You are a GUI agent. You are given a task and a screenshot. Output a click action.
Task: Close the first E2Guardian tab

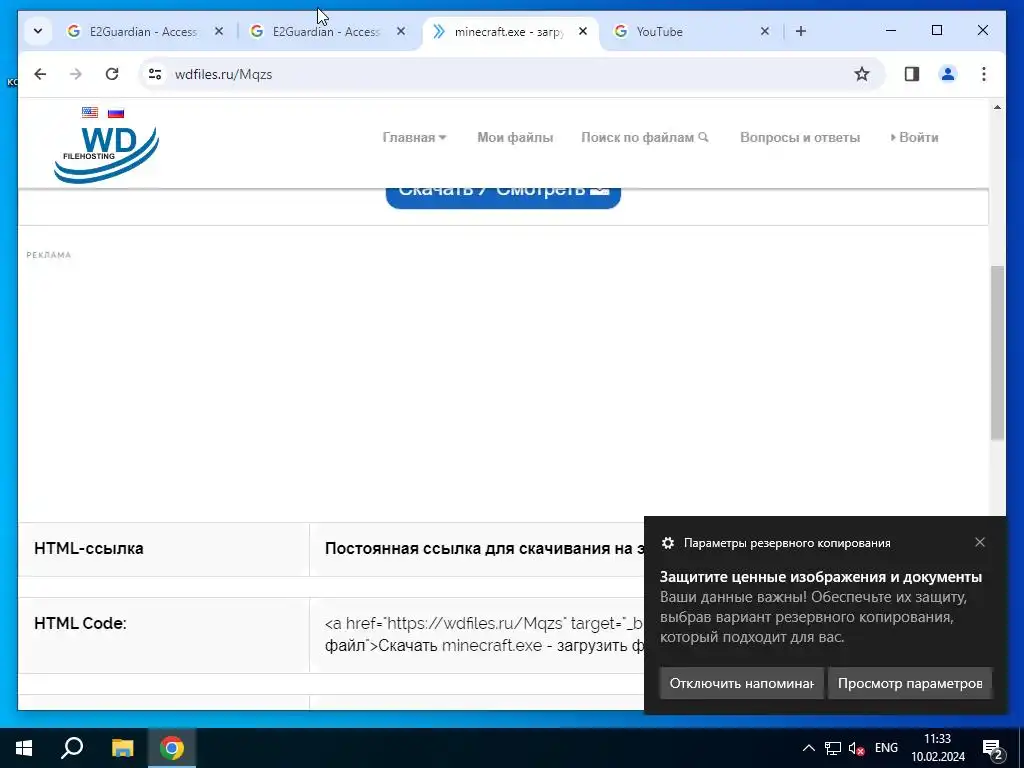(219, 31)
